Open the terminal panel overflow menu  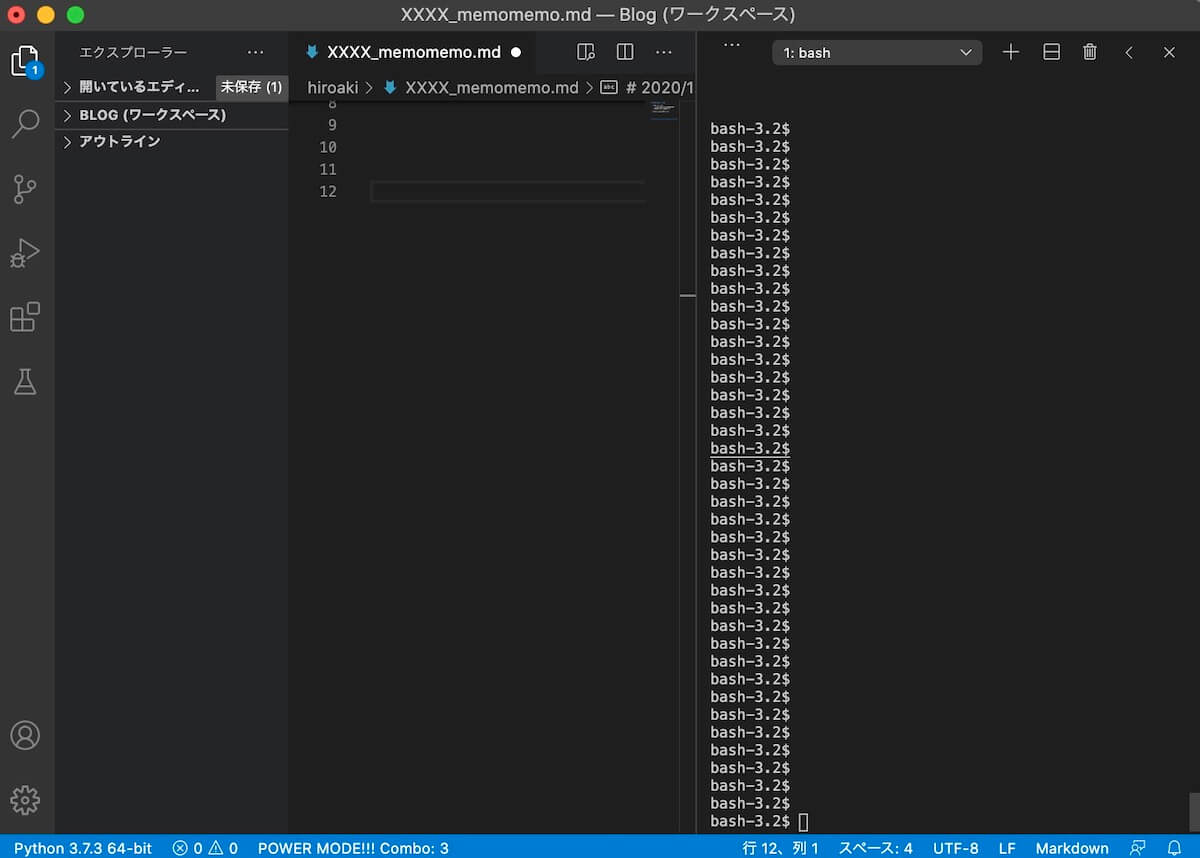point(731,45)
